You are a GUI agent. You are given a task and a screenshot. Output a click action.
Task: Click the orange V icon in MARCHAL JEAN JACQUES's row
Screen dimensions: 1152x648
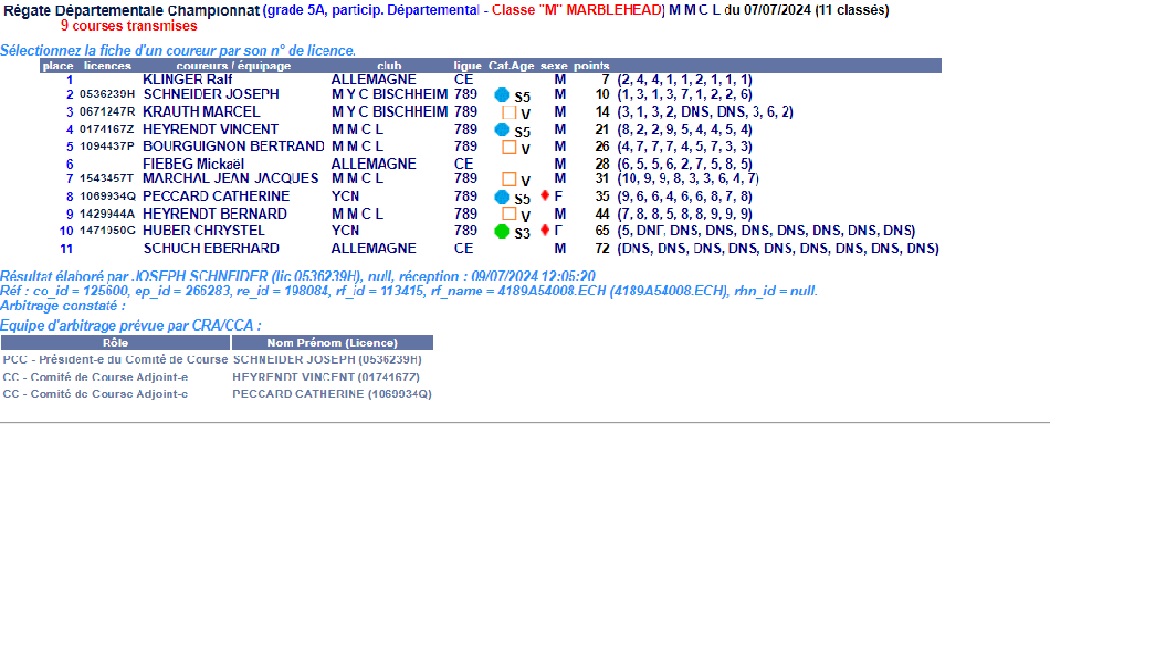point(508,179)
